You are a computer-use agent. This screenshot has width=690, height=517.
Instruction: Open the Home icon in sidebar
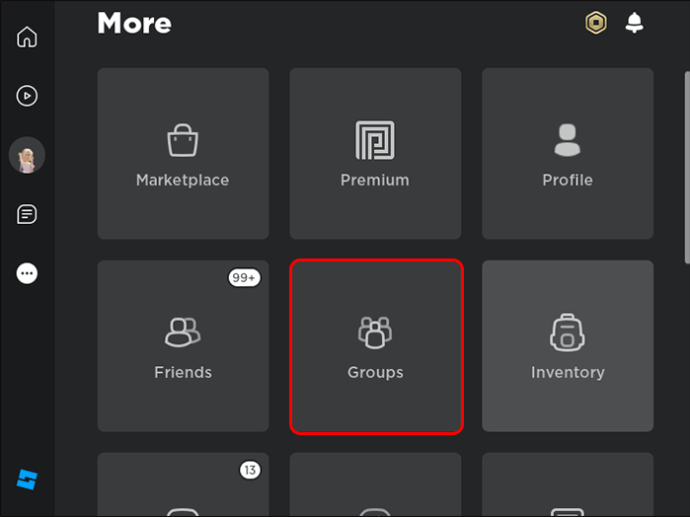(x=27, y=37)
